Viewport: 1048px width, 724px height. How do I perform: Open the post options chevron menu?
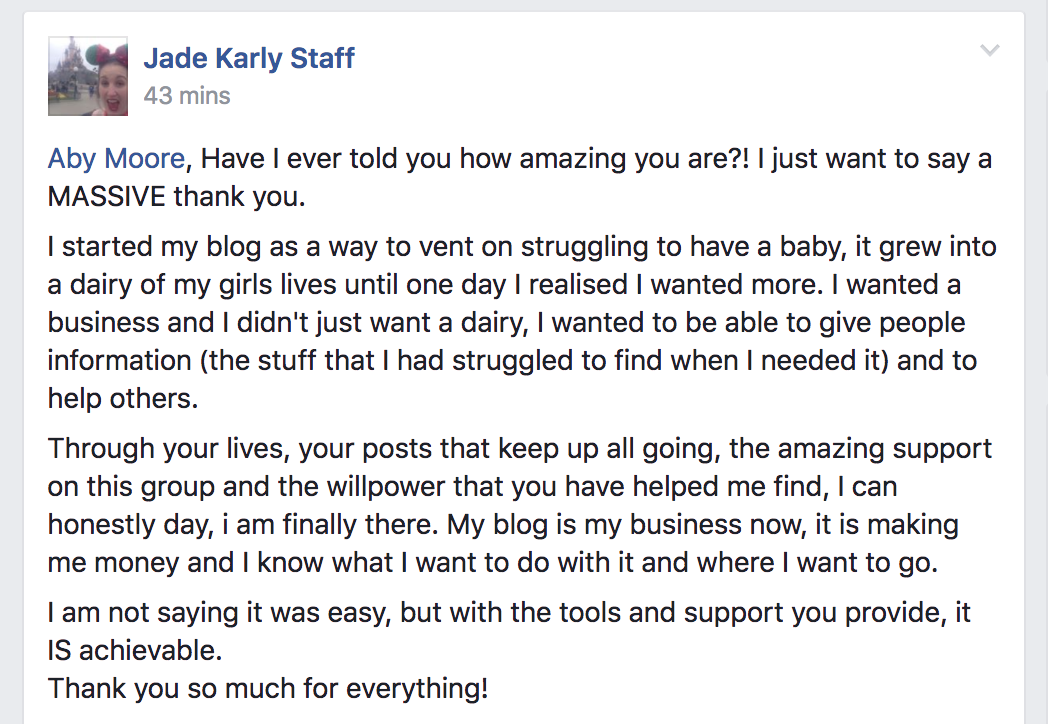pos(989,50)
